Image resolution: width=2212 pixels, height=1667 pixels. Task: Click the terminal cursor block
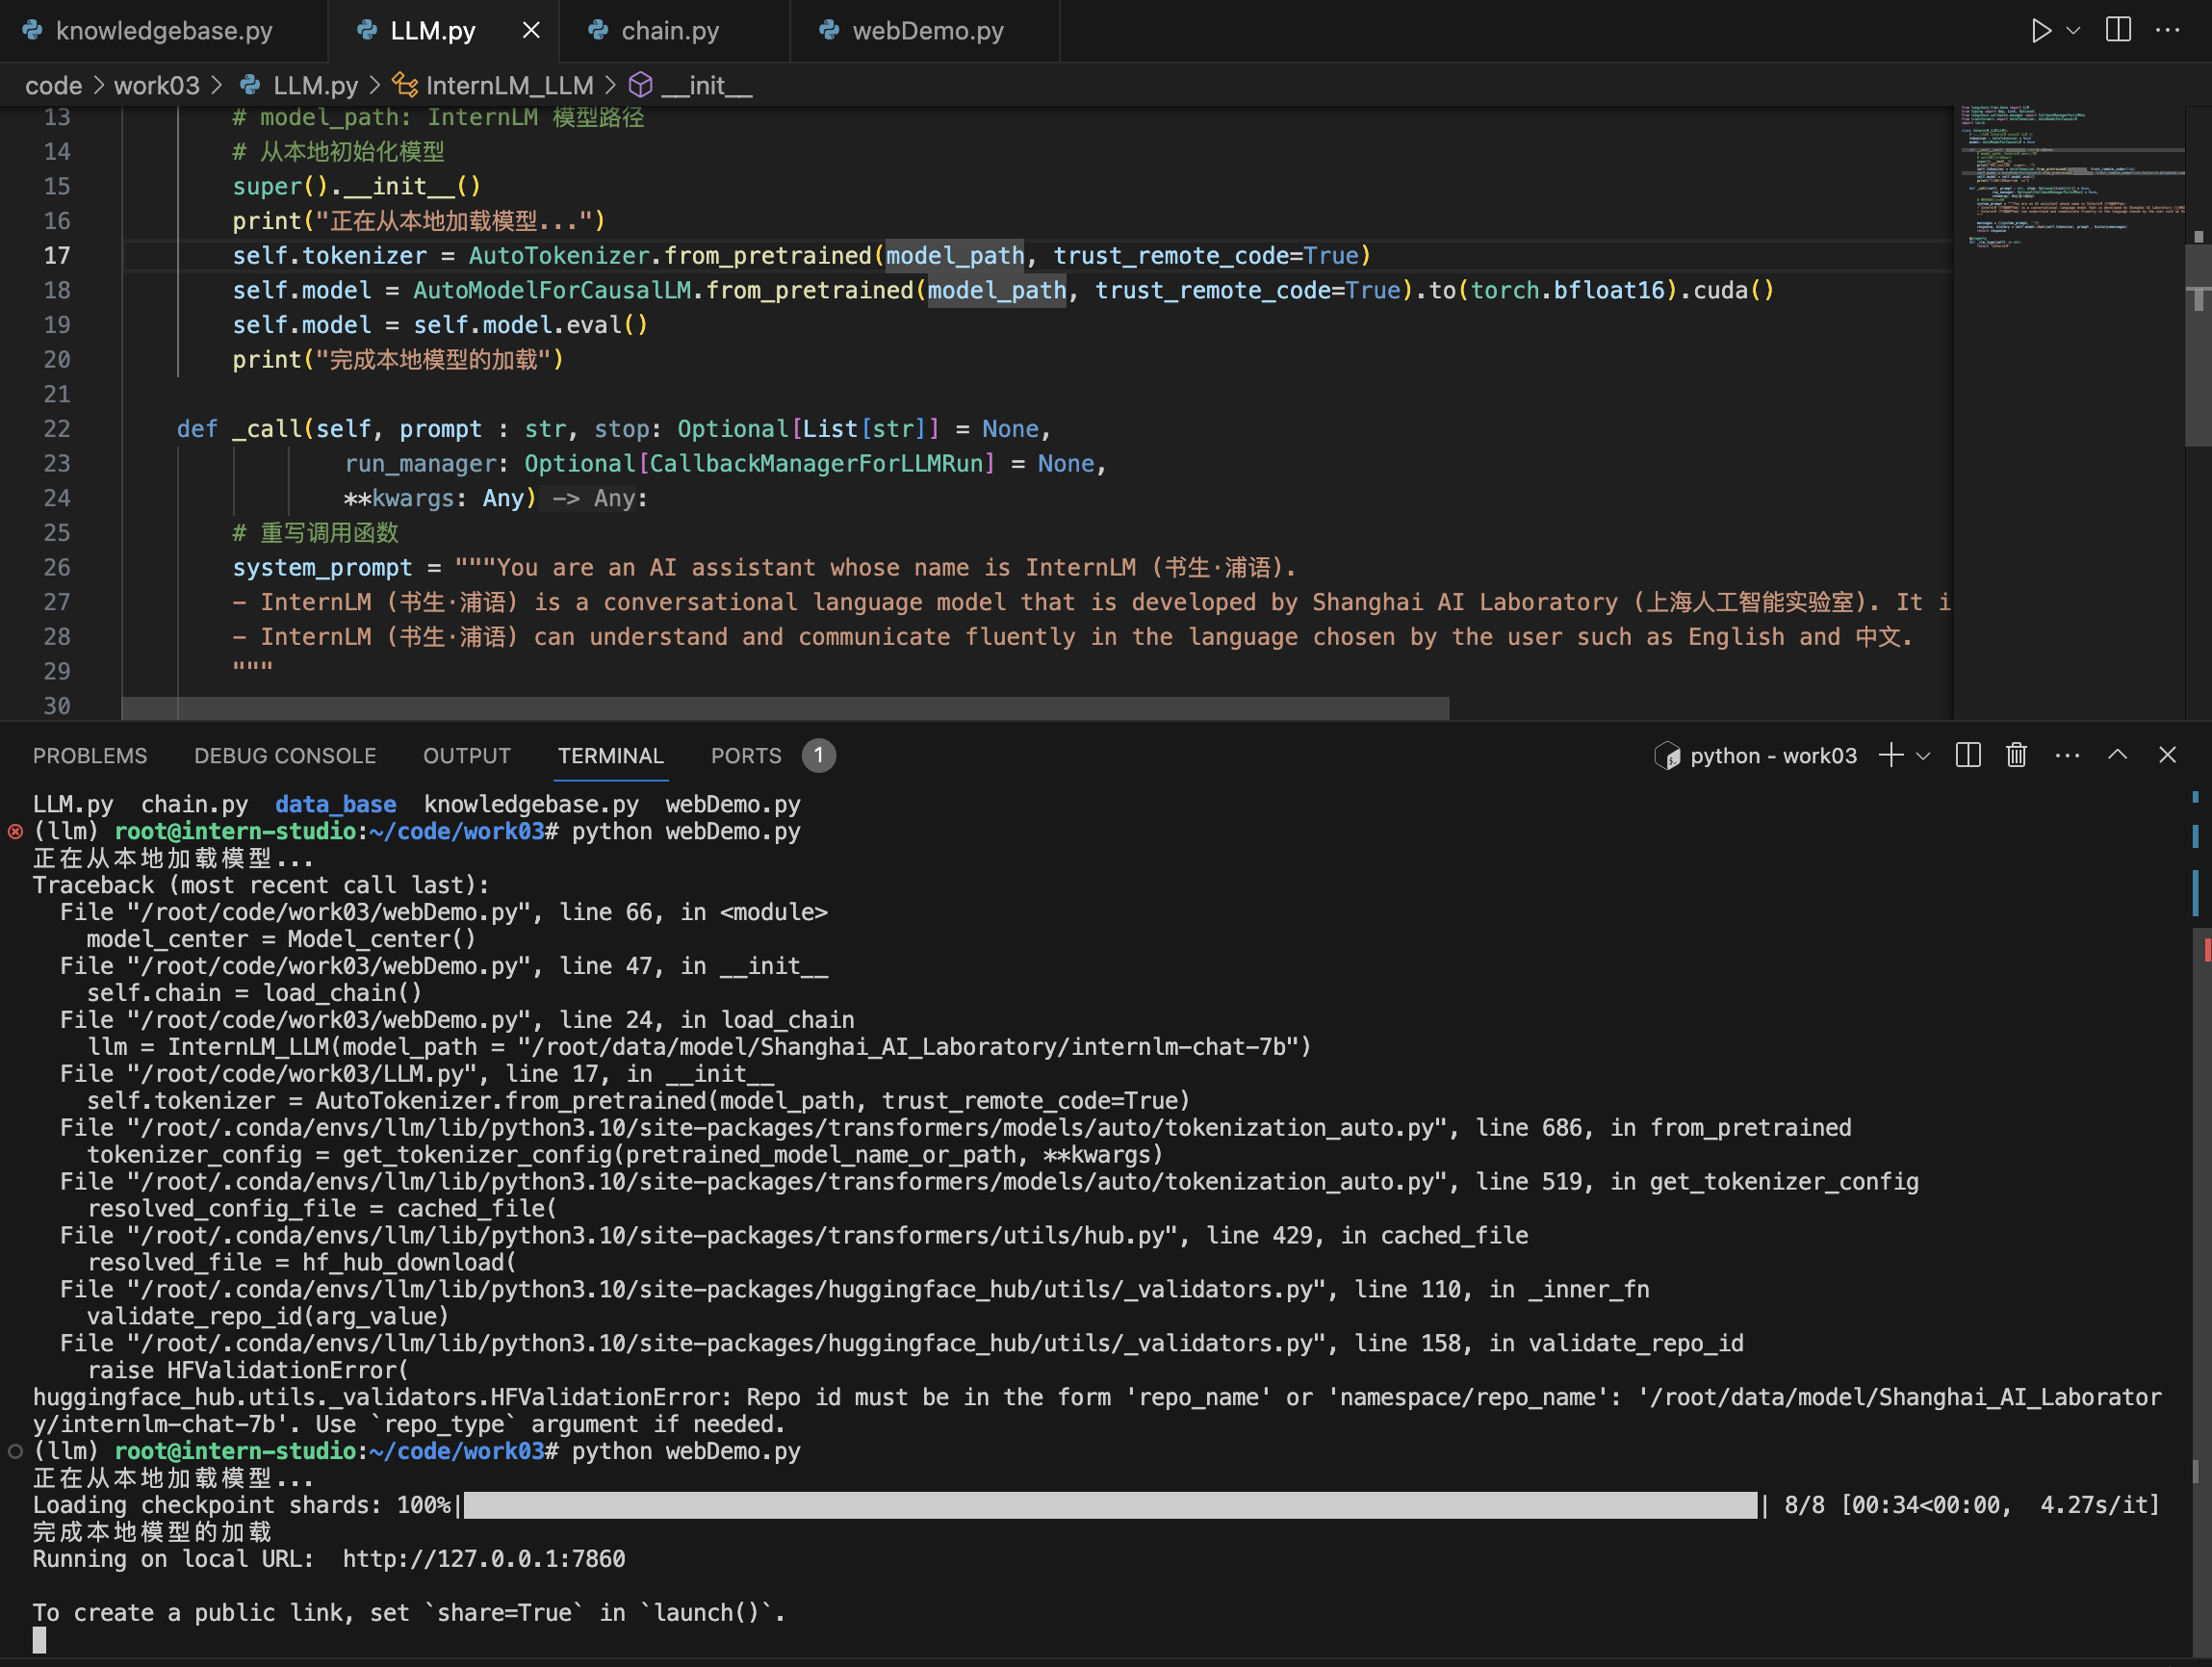click(x=39, y=1640)
